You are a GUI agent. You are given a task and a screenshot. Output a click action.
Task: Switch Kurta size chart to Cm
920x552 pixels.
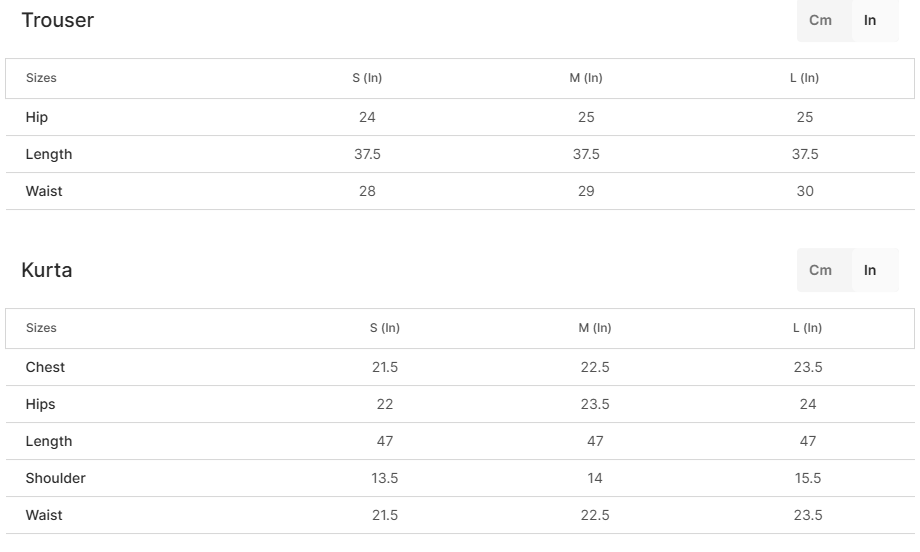coord(820,270)
